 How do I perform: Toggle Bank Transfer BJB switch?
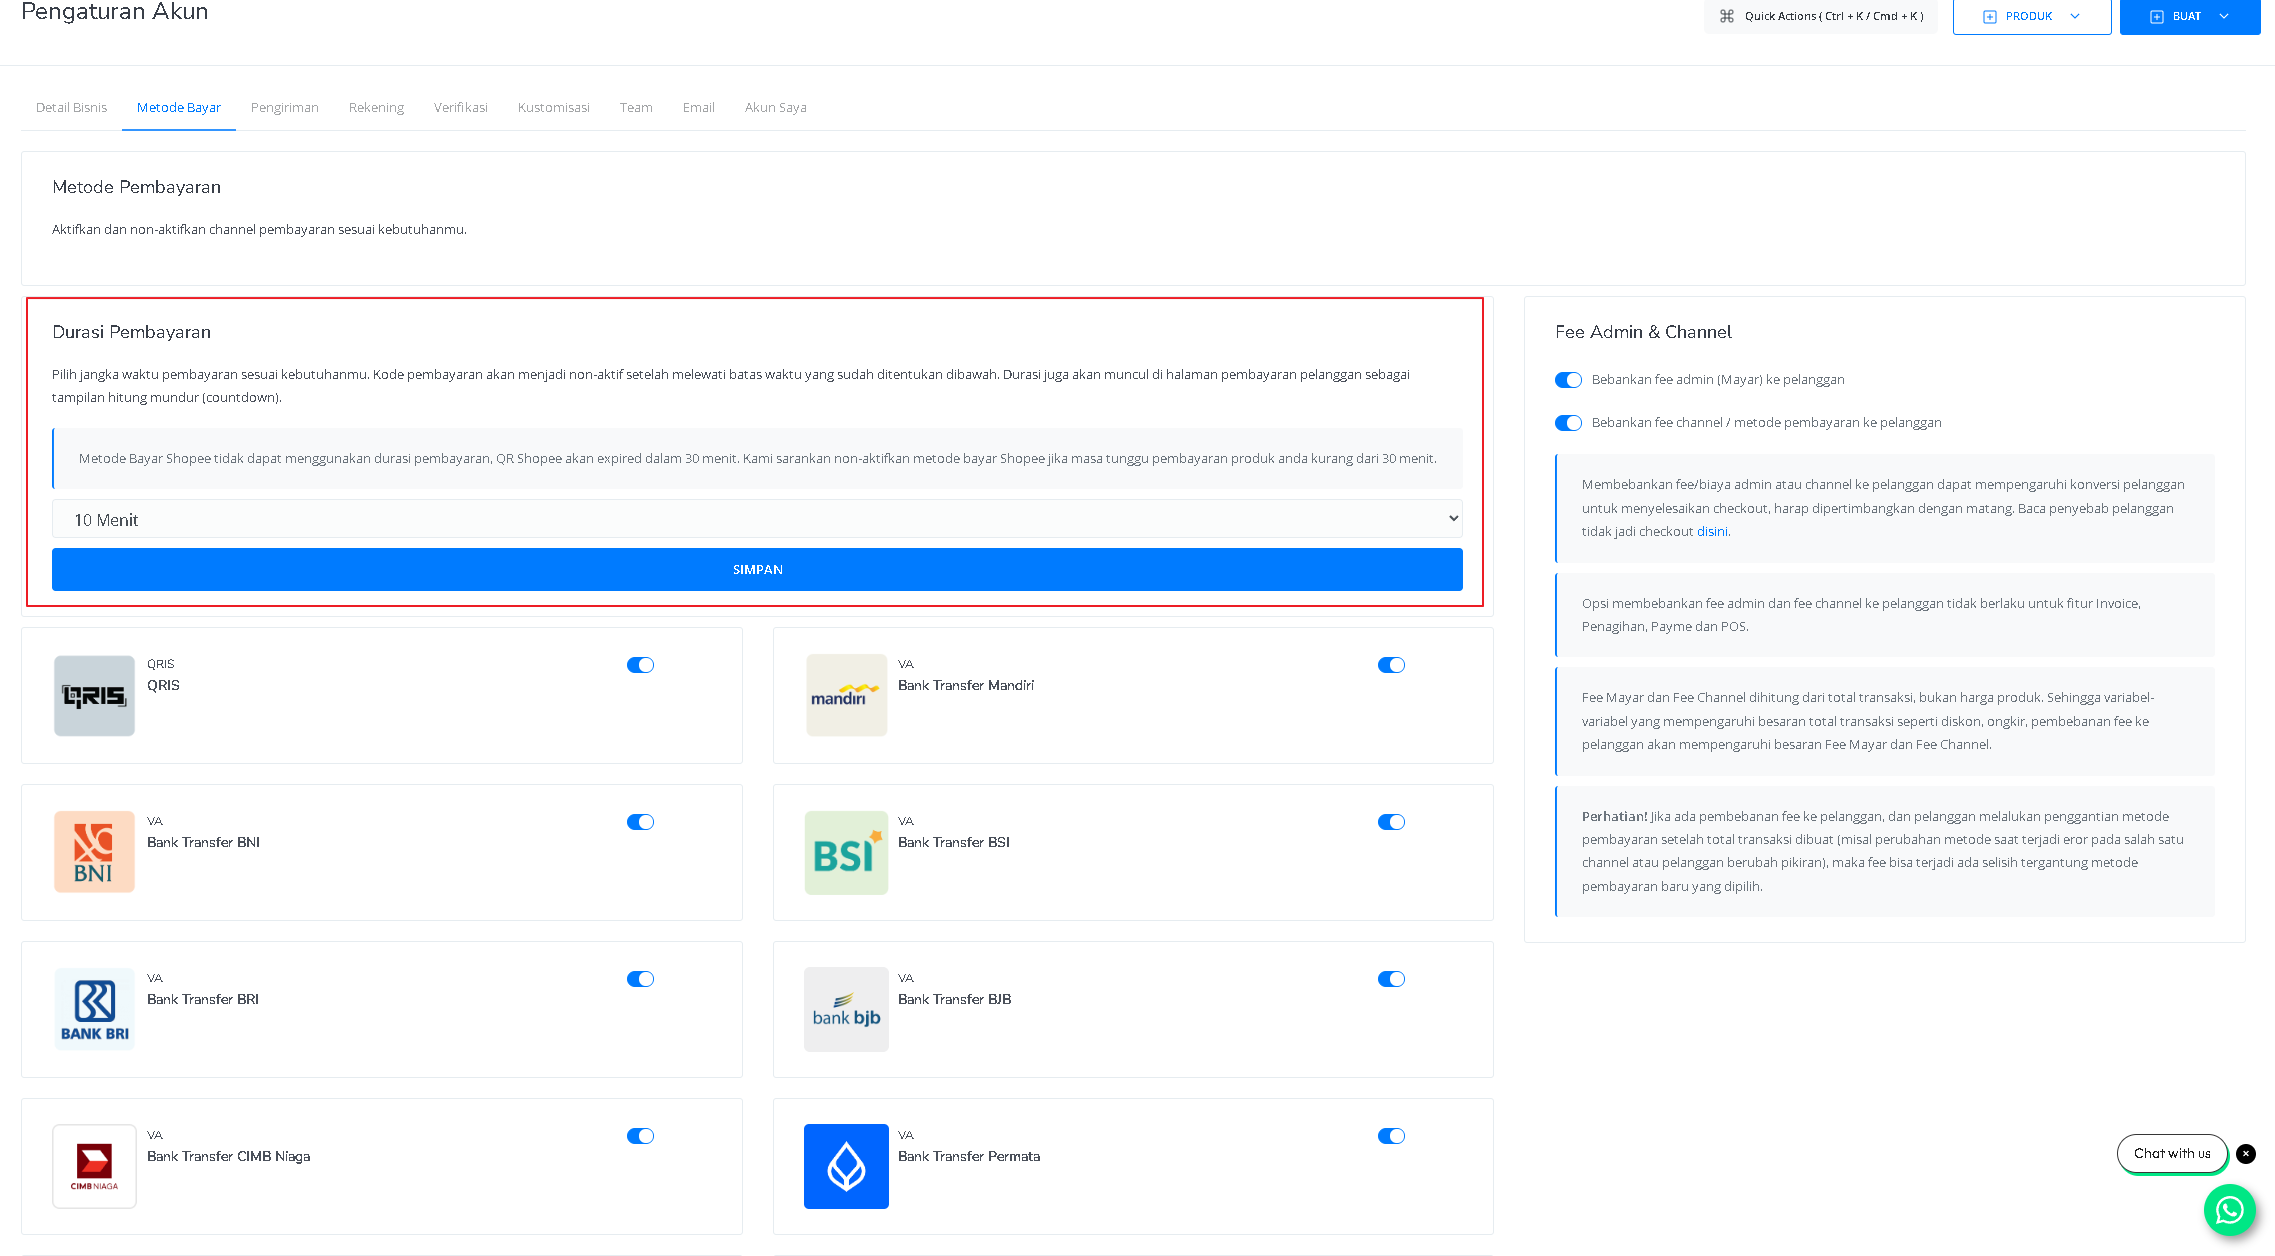[x=1391, y=979]
